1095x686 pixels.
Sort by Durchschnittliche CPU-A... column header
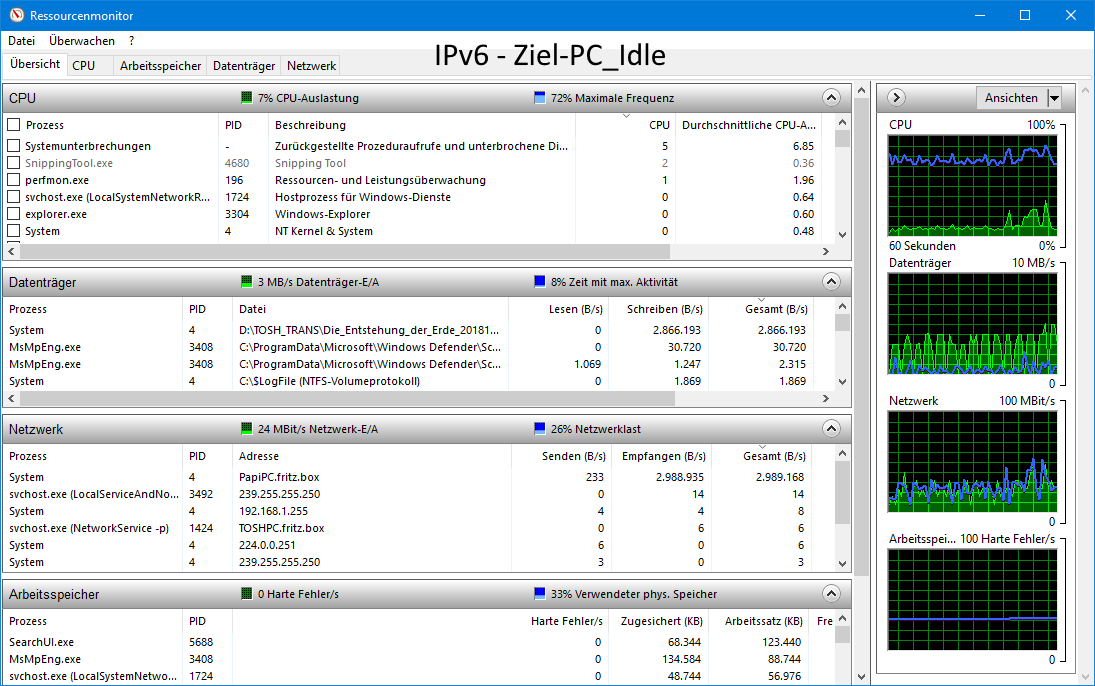[x=749, y=125]
